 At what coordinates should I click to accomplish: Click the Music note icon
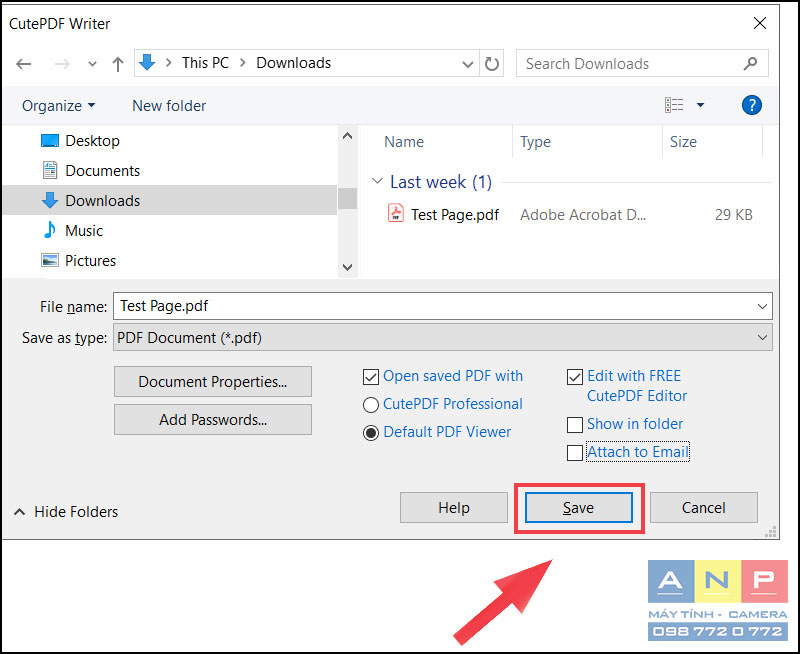(49, 230)
